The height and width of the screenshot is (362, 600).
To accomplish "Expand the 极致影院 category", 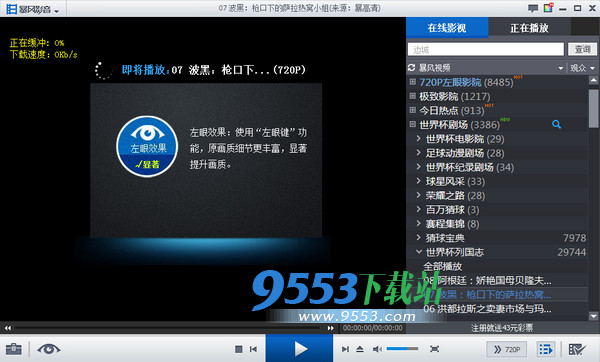I will coord(412,96).
